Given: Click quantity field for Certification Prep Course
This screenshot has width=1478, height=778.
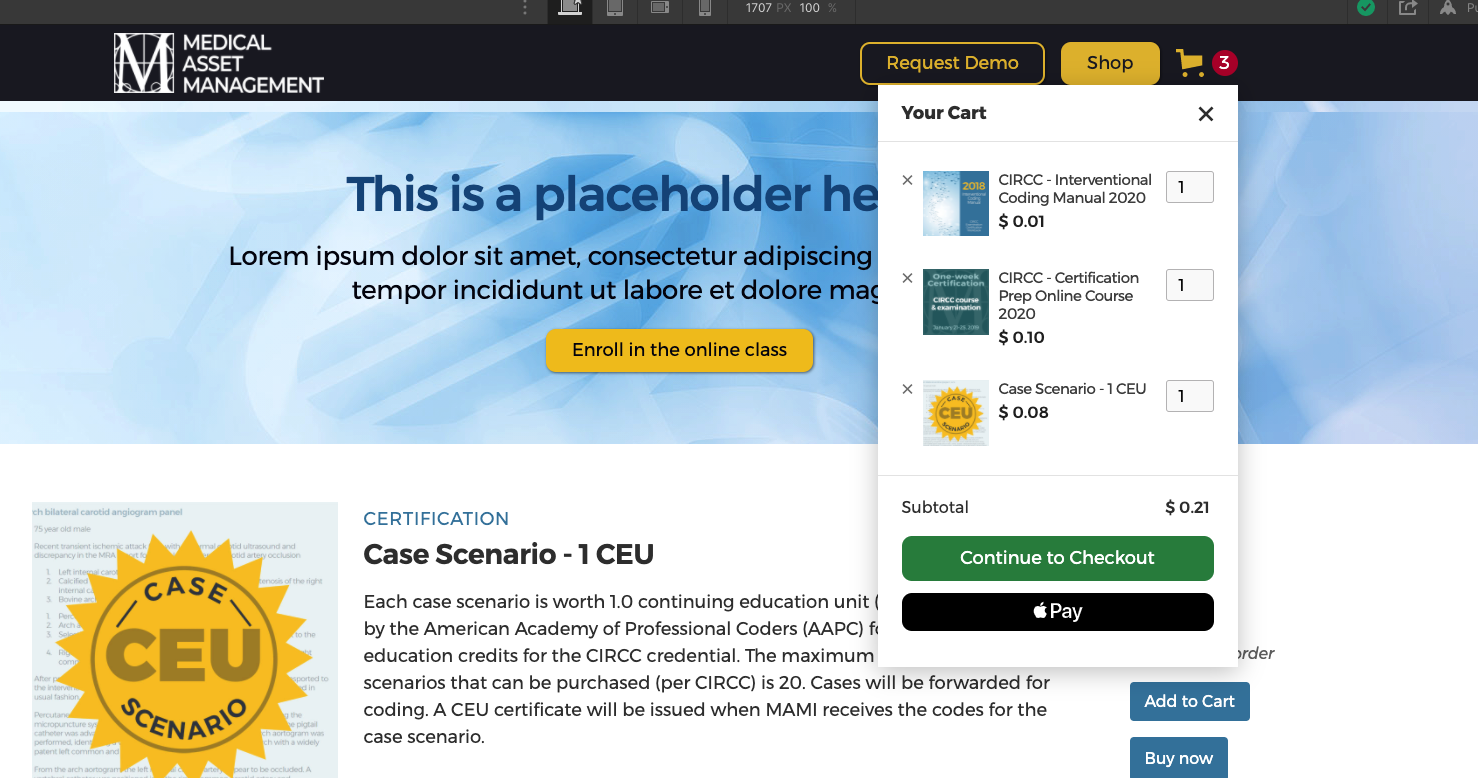Looking at the screenshot, I should [1190, 285].
